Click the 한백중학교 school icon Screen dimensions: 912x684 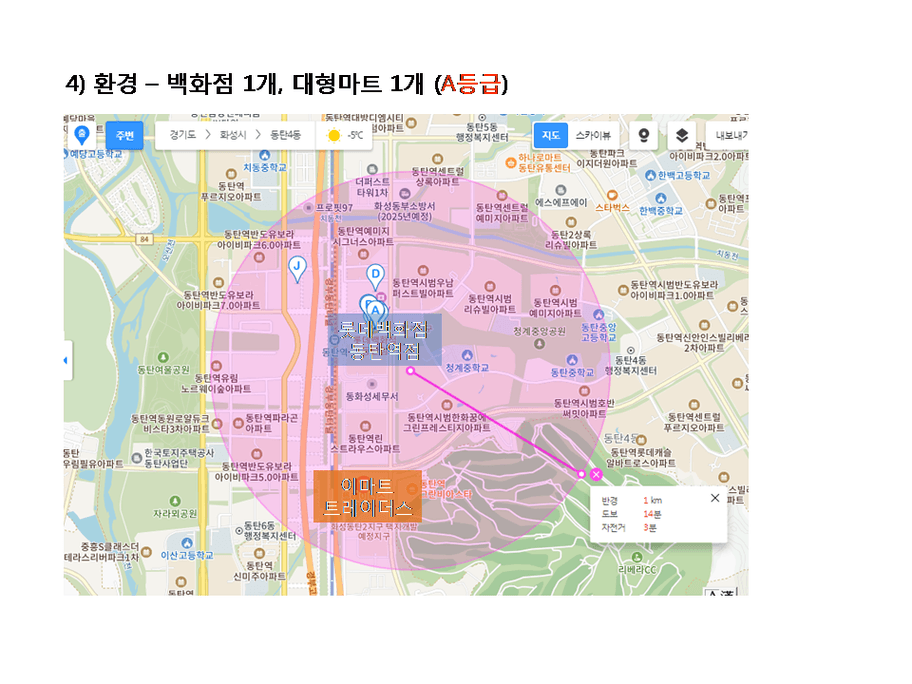pos(661,198)
